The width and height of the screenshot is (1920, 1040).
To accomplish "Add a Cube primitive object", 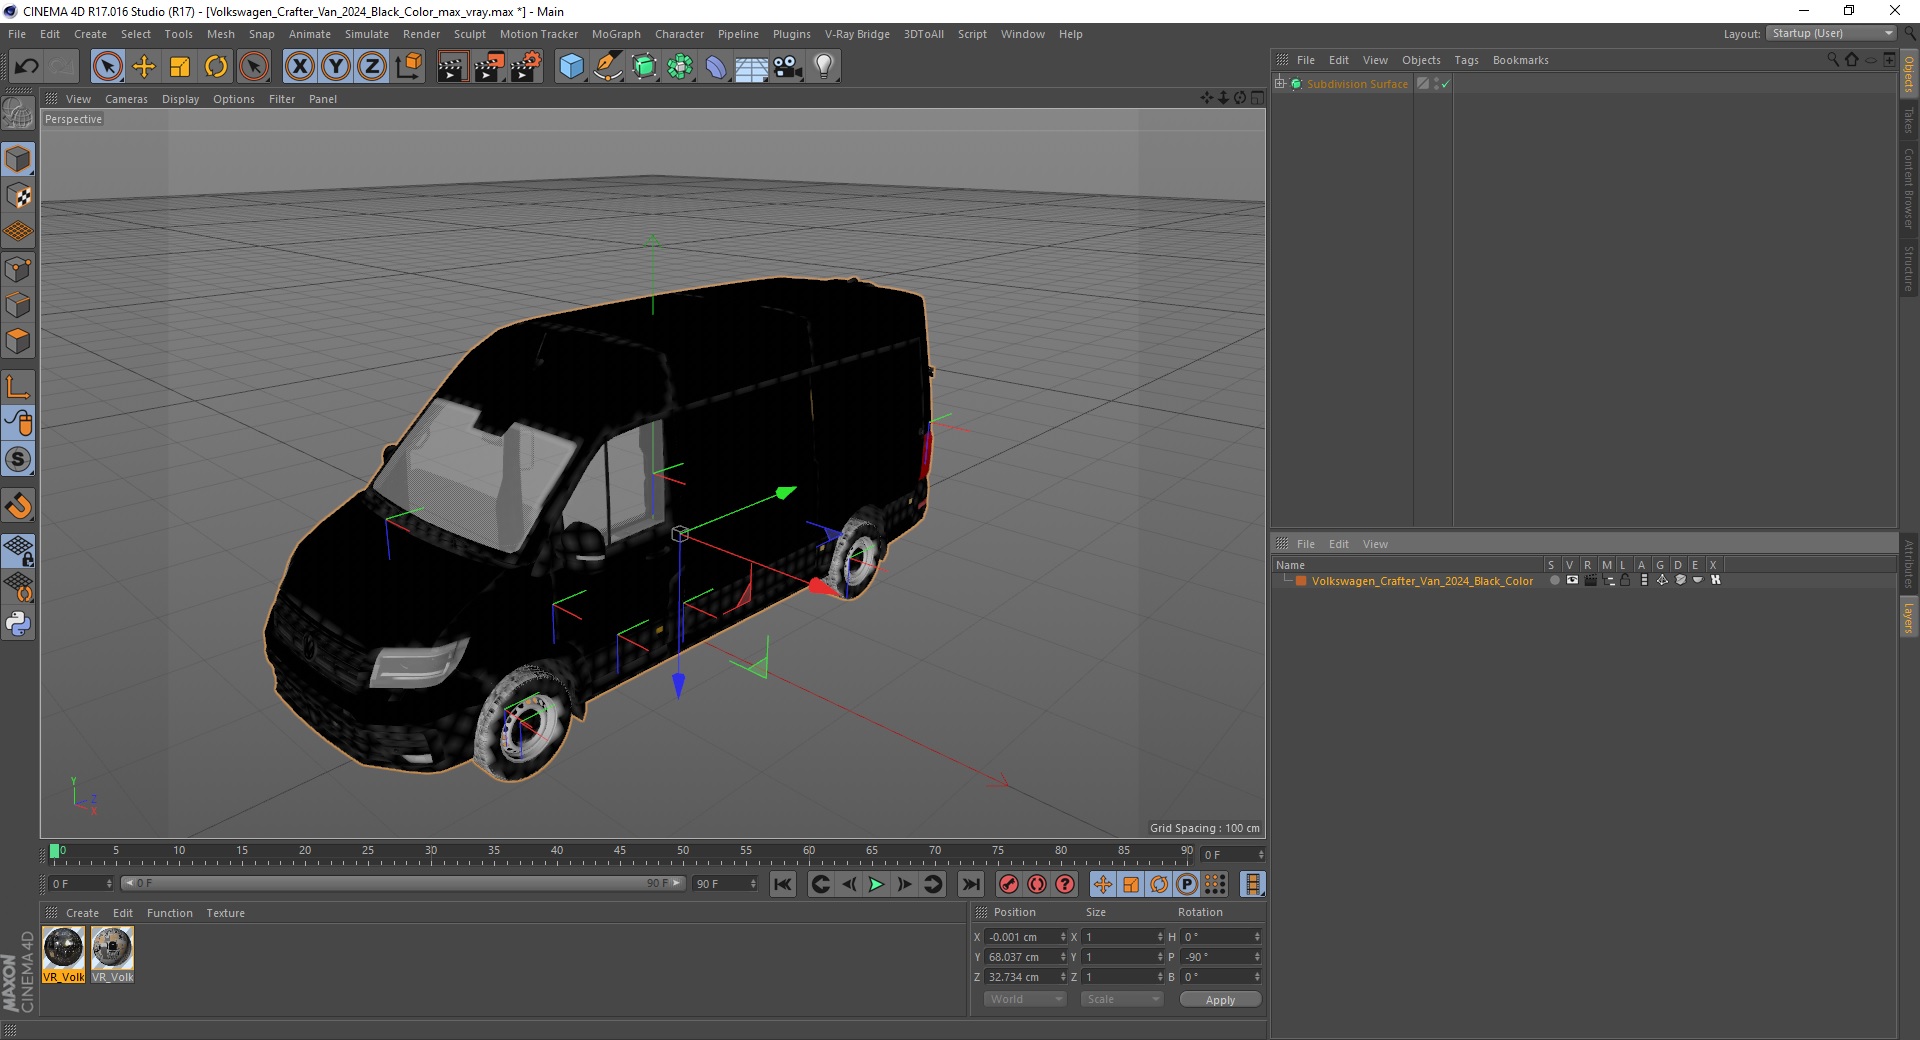I will pyautogui.click(x=571, y=67).
